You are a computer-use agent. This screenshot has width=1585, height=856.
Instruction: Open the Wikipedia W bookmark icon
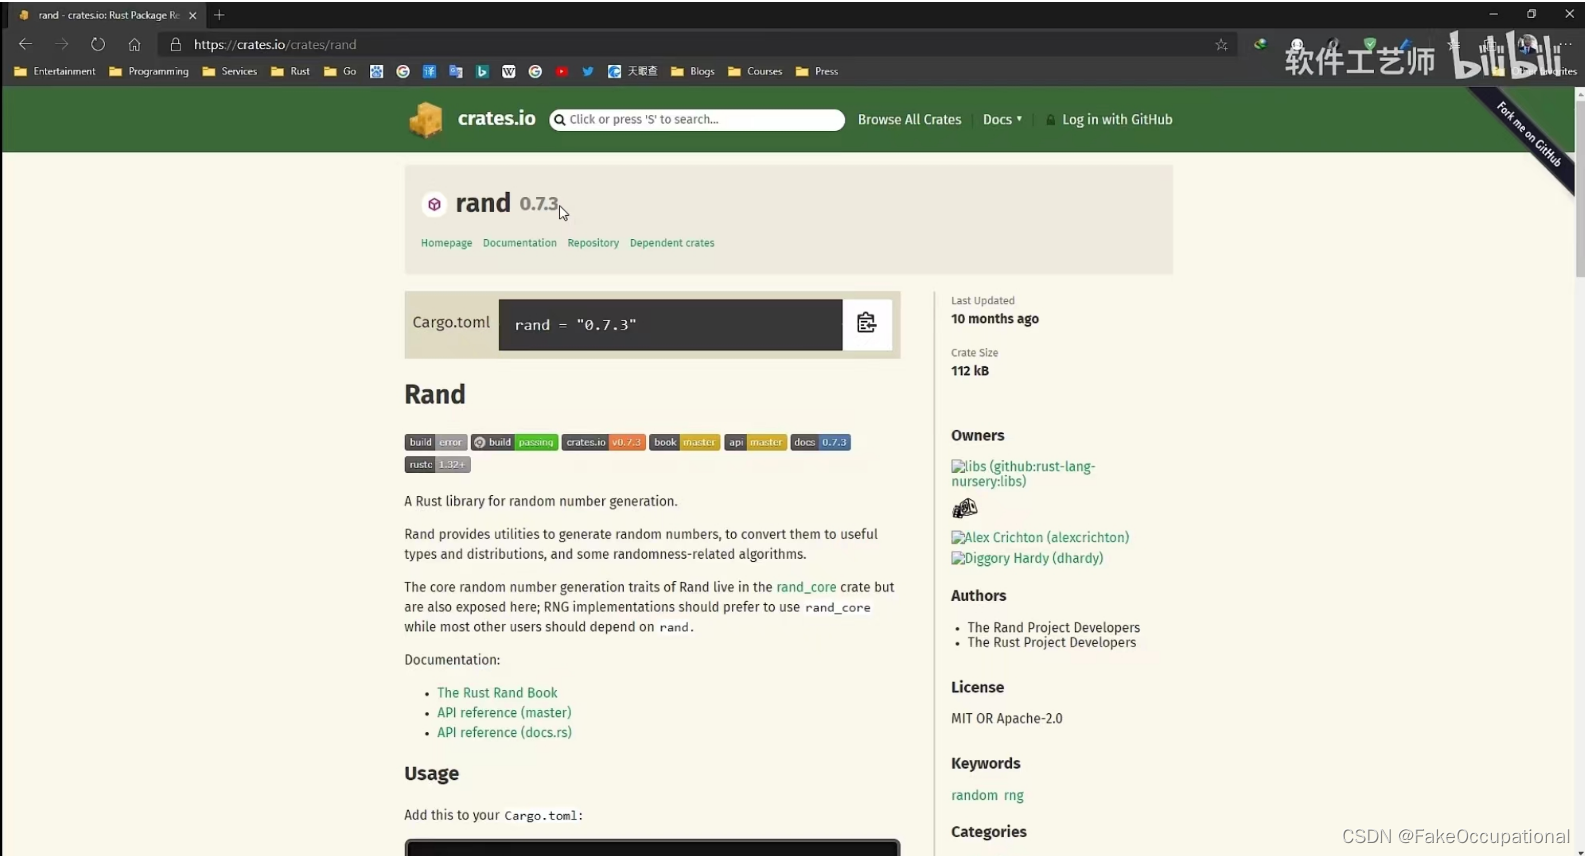click(508, 71)
